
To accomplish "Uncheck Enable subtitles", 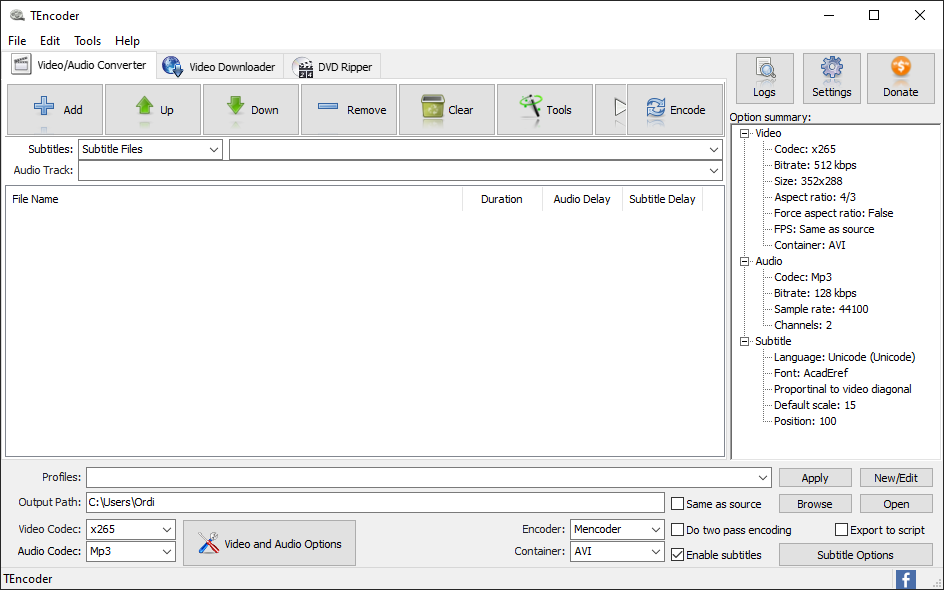I will pos(716,555).
